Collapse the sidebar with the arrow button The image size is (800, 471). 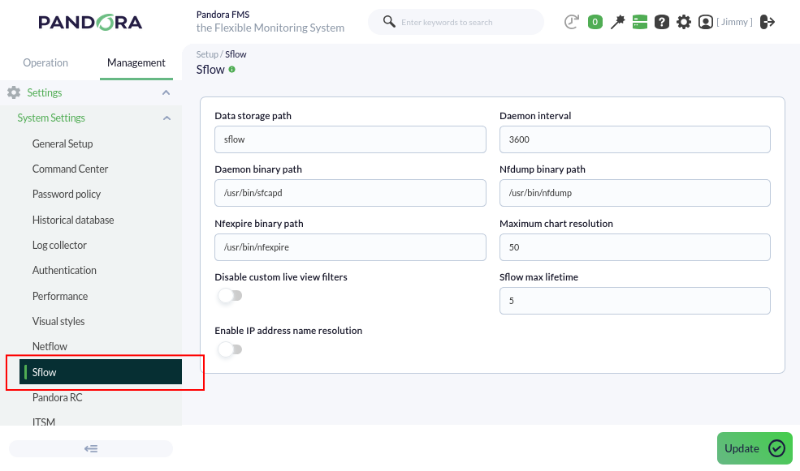click(91, 449)
